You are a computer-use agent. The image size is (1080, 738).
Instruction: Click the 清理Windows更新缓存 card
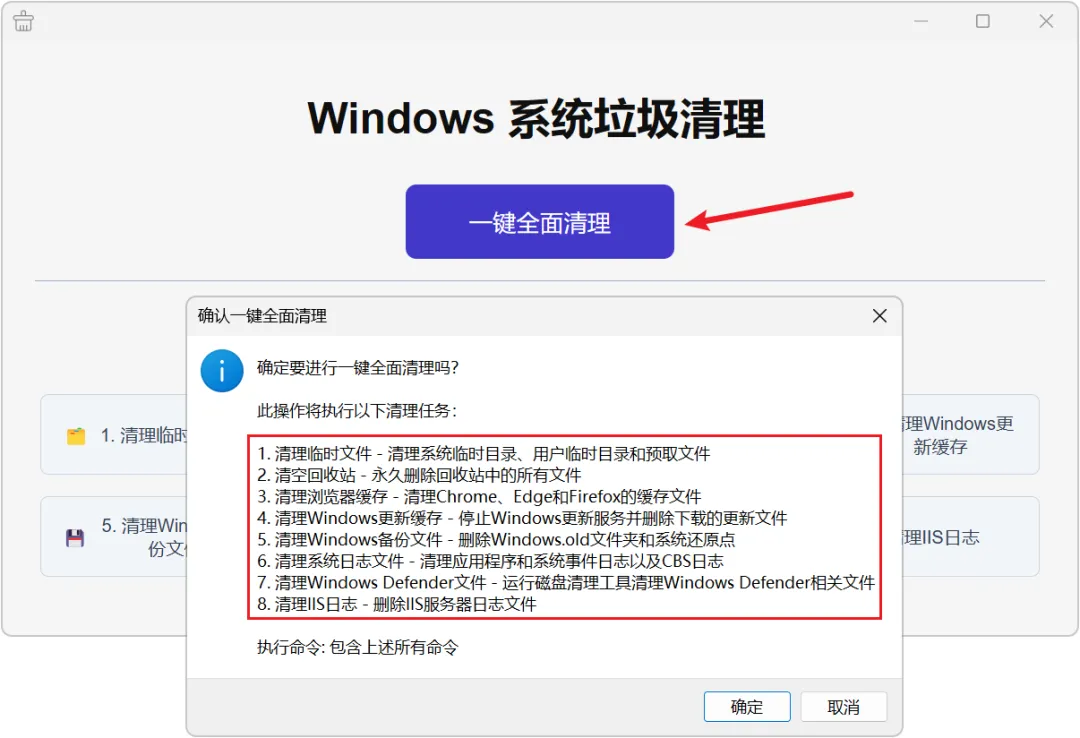(970, 435)
